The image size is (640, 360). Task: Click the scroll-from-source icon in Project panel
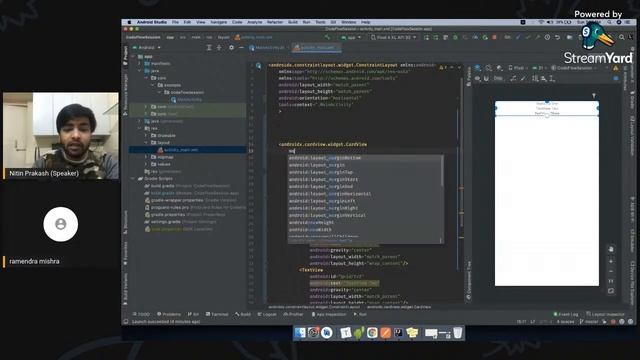tap(209, 48)
